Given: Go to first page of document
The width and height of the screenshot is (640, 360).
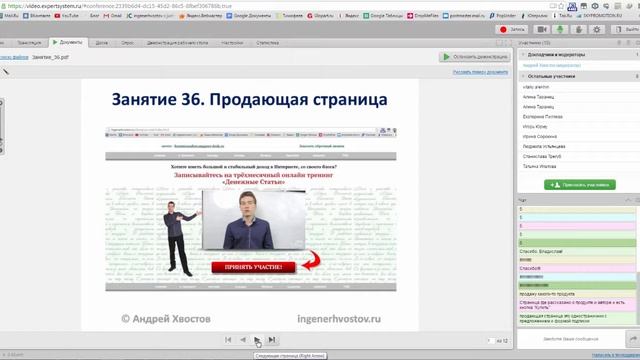Looking at the screenshot, I should [228, 340].
